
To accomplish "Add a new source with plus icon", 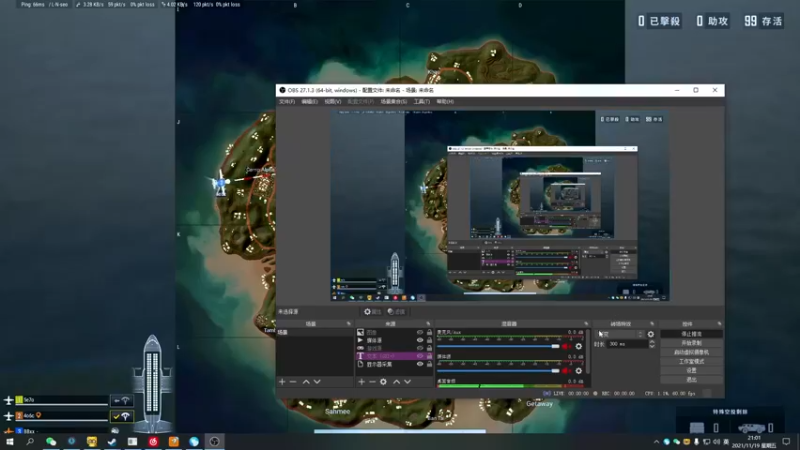I will click(x=361, y=382).
